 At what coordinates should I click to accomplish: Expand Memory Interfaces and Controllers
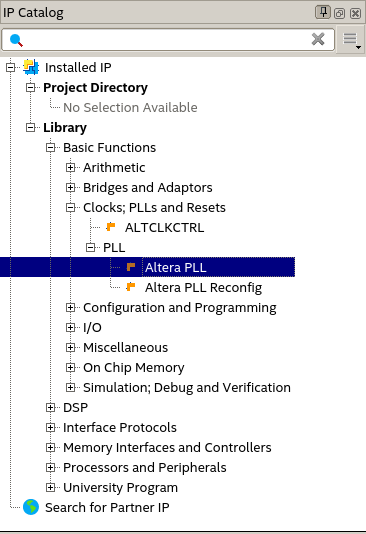(50, 447)
